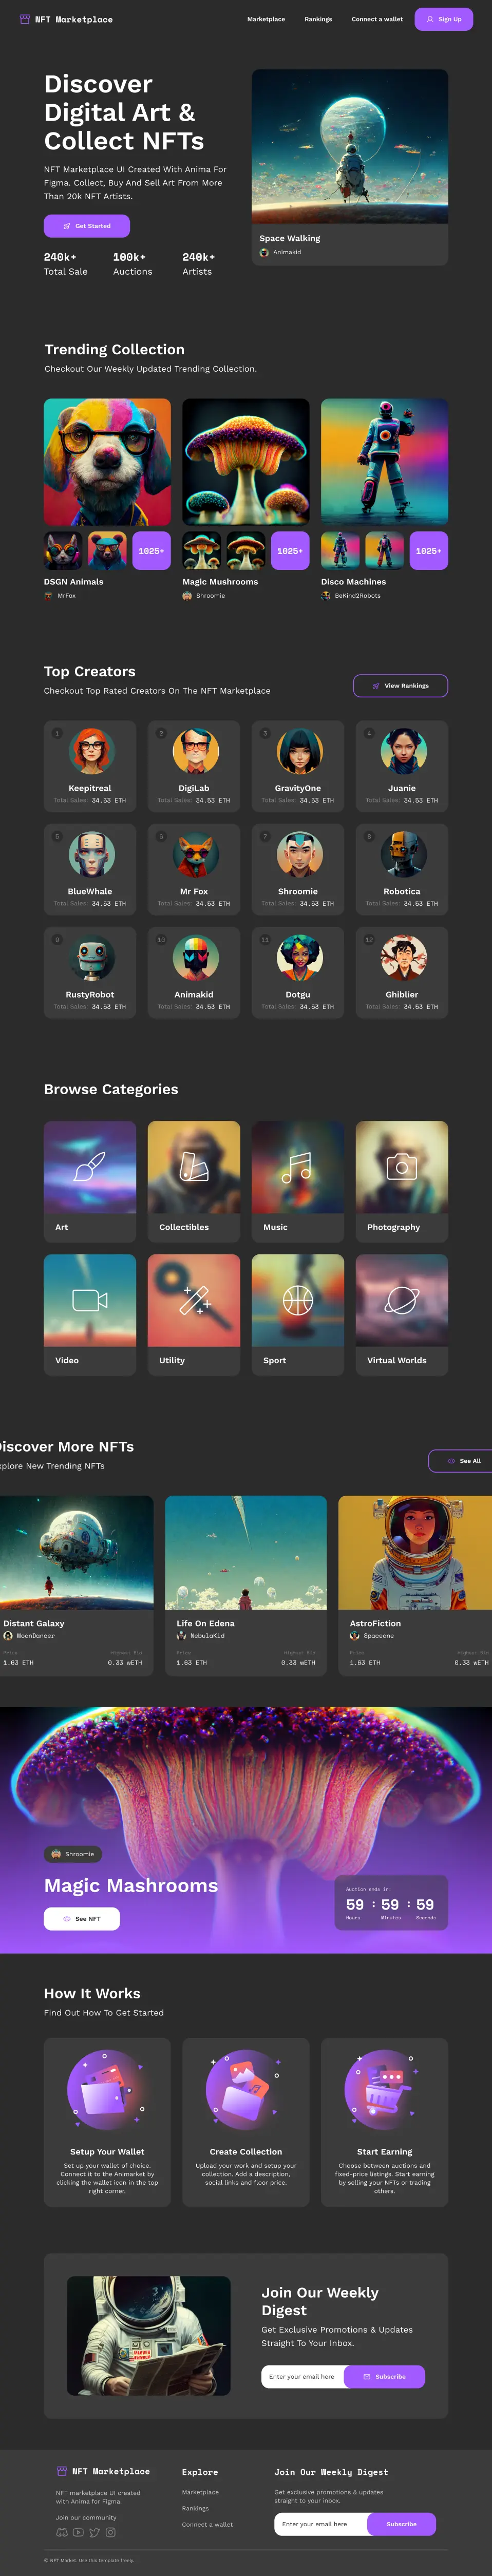Open Marketplace in the top navigation
This screenshot has height=2576, width=492.
[266, 19]
